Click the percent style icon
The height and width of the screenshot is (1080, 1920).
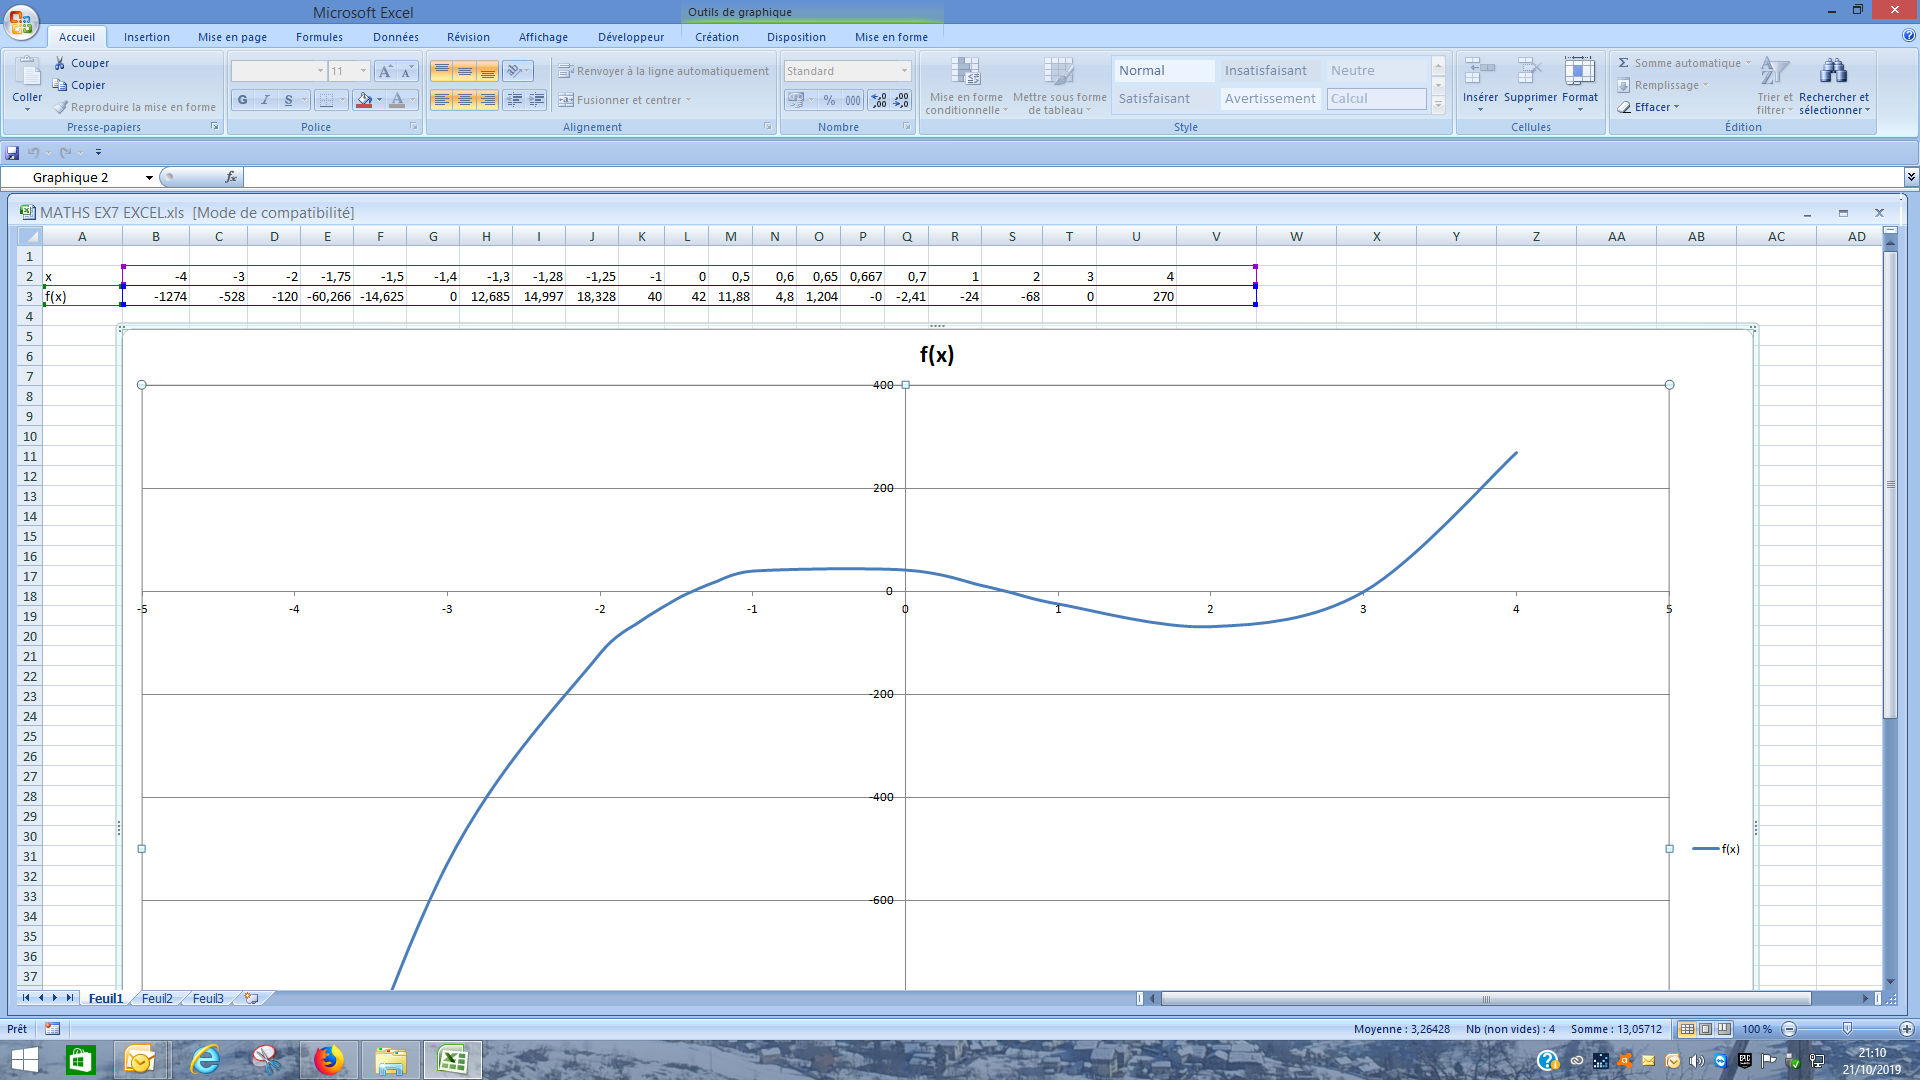(x=829, y=100)
